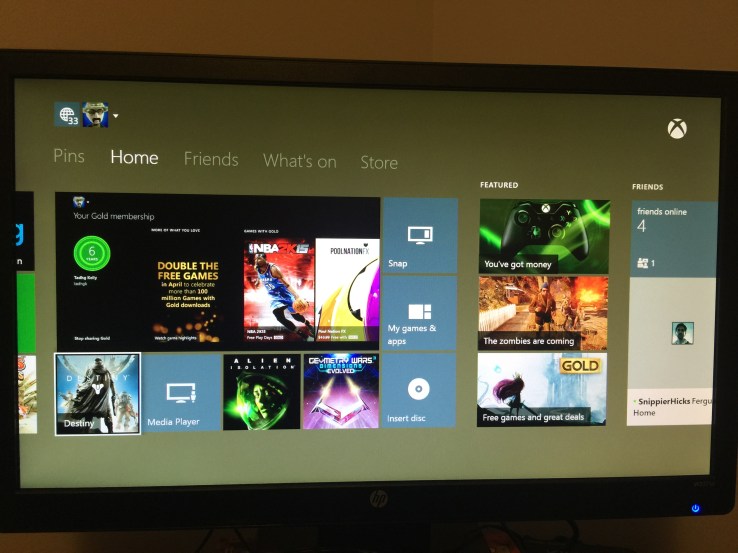The image size is (738, 553).
Task: Click the Watch game highlights link
Action: 175,338
